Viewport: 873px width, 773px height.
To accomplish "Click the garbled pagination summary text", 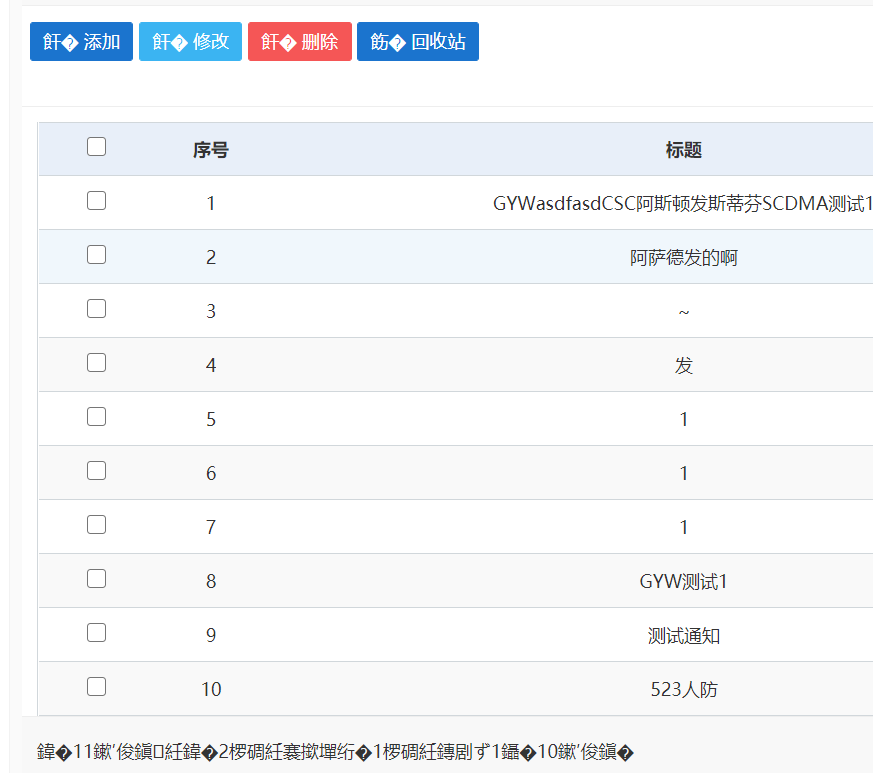I will click(335, 752).
